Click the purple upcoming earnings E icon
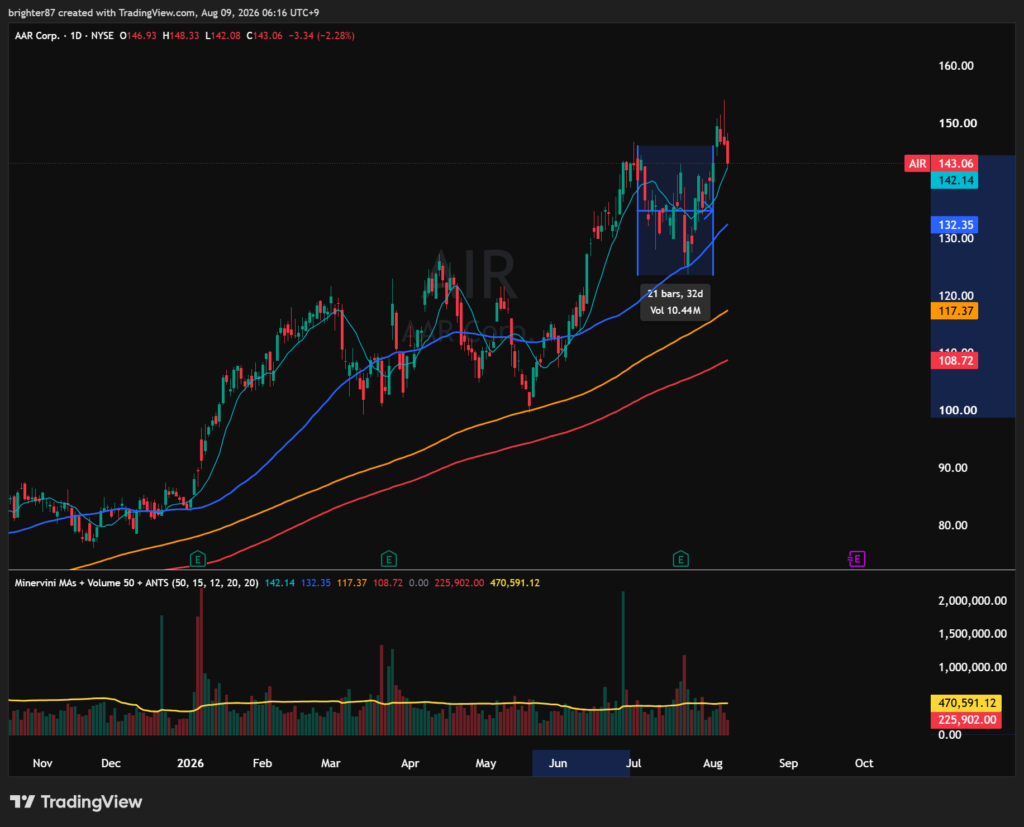Screen dimensions: 1024x827 click(857, 559)
